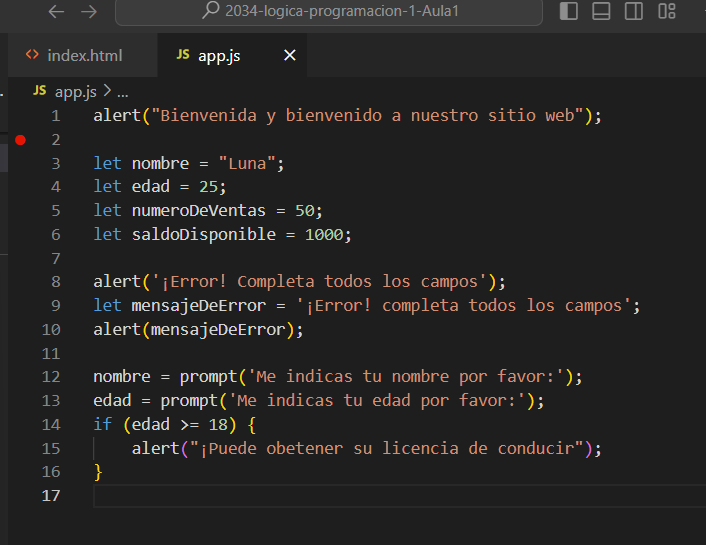
Task: Place cursor on empty line 17
Action: pos(399,496)
